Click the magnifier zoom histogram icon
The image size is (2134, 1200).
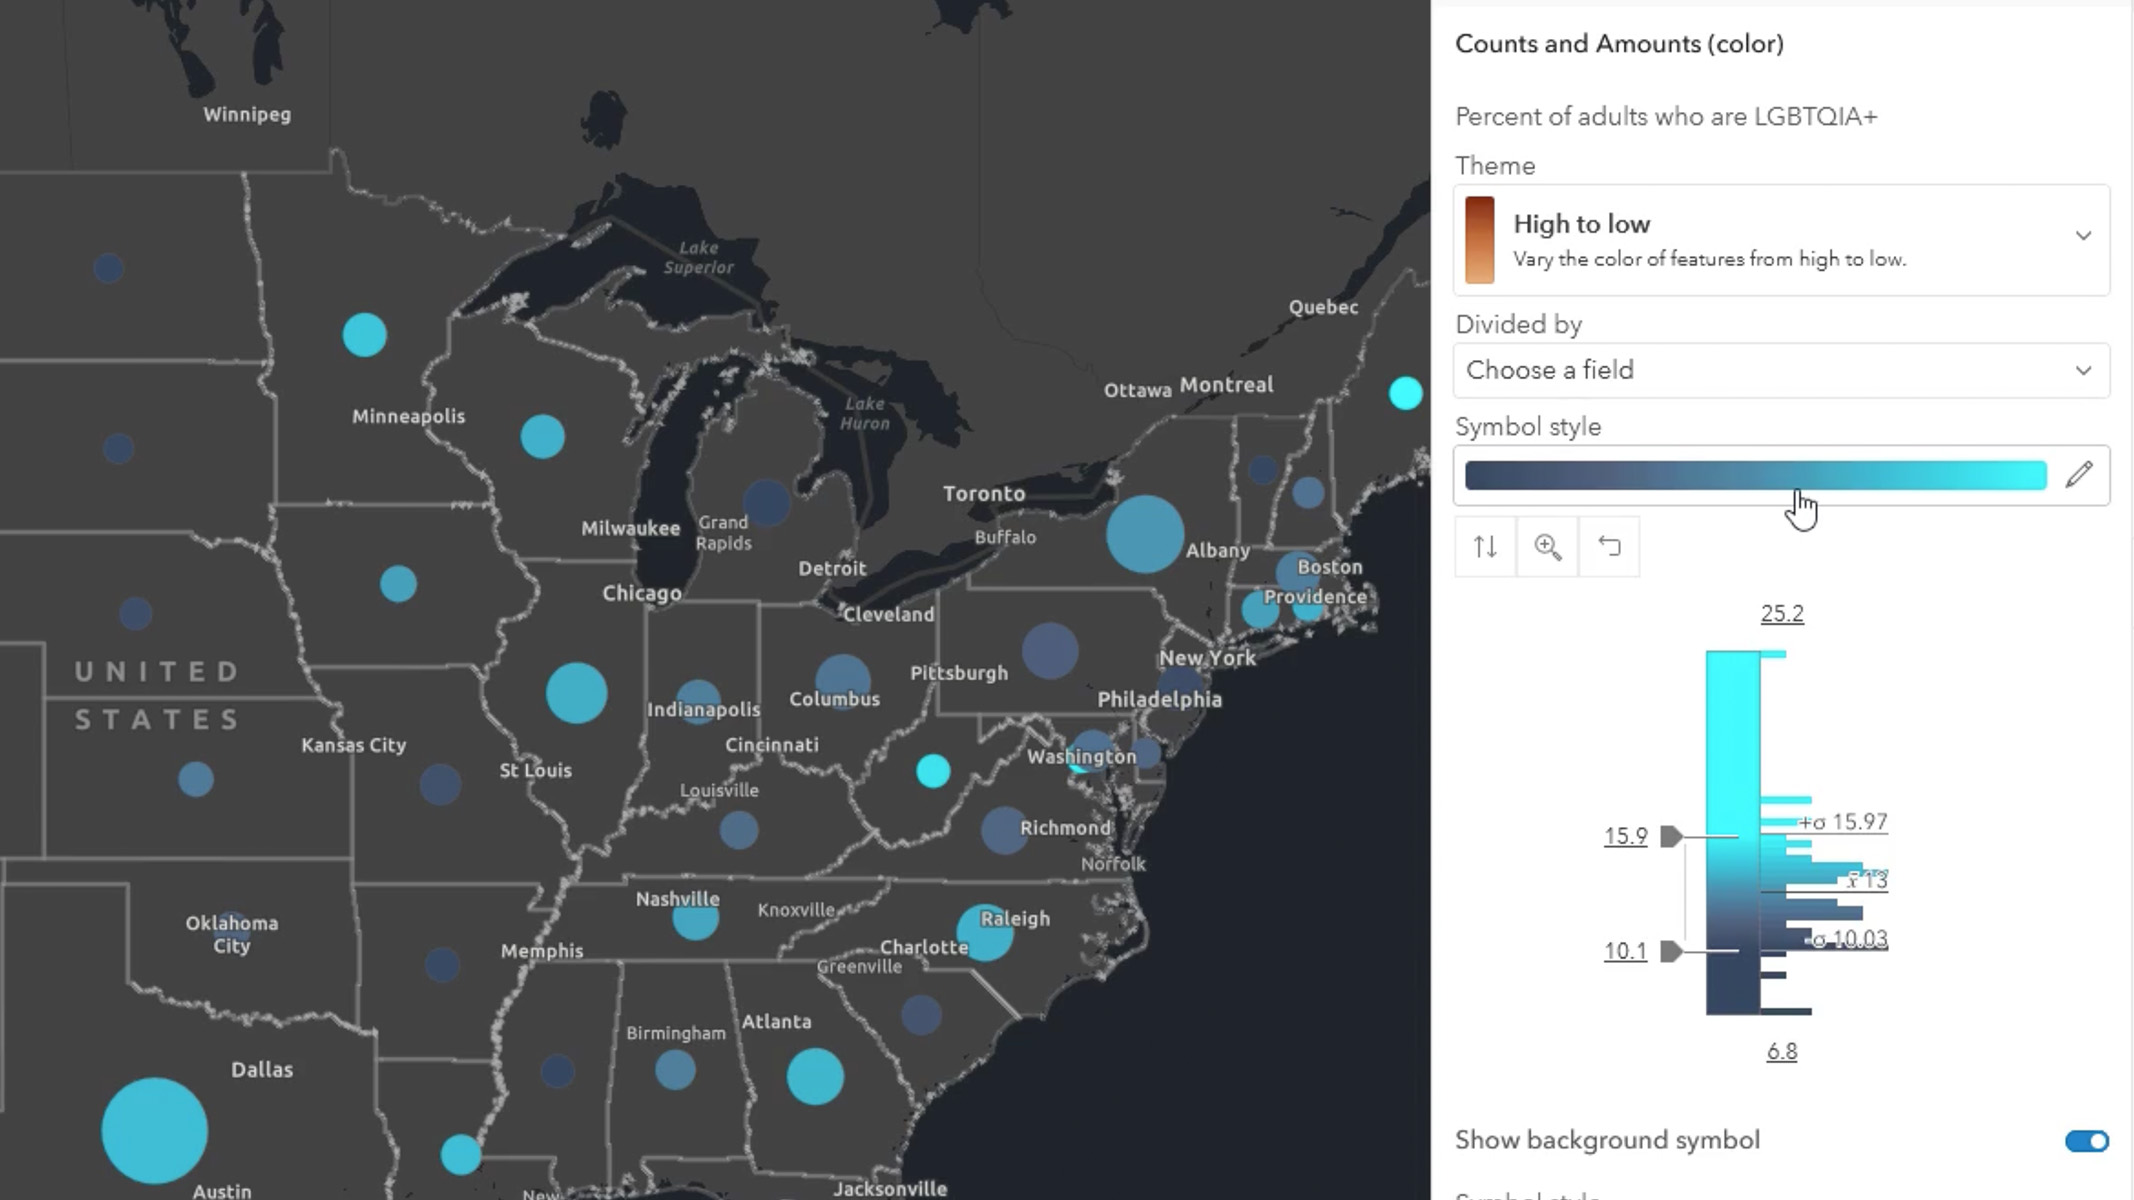point(1547,547)
